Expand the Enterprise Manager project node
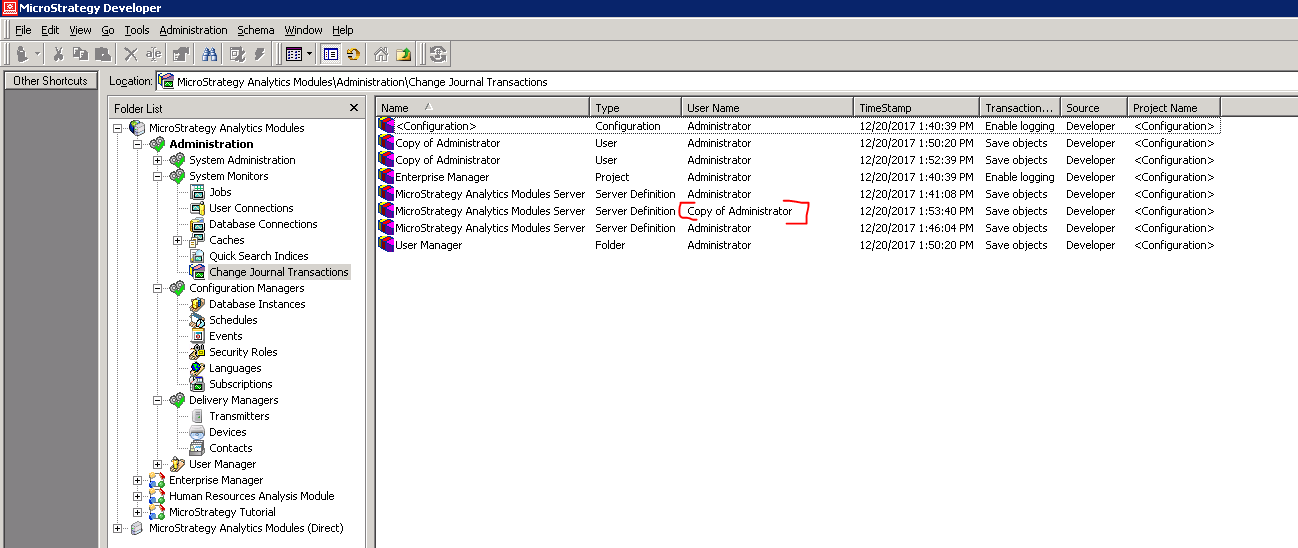This screenshot has width=1298, height=548. click(x=138, y=480)
